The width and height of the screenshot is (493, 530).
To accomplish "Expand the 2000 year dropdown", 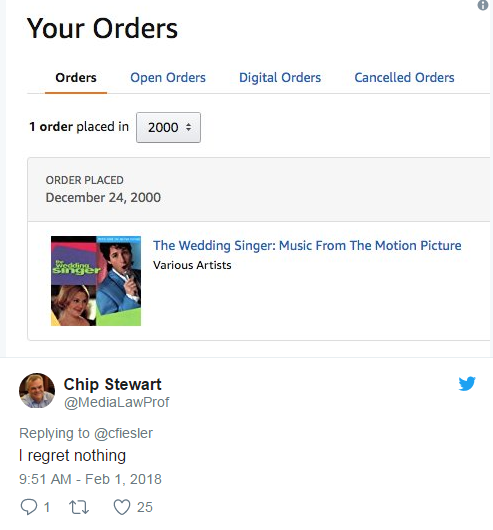I will tap(168, 127).
